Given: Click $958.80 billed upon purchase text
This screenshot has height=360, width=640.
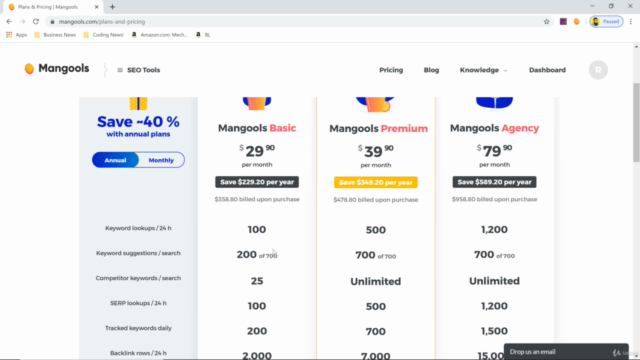Looking at the screenshot, I should (x=494, y=199).
